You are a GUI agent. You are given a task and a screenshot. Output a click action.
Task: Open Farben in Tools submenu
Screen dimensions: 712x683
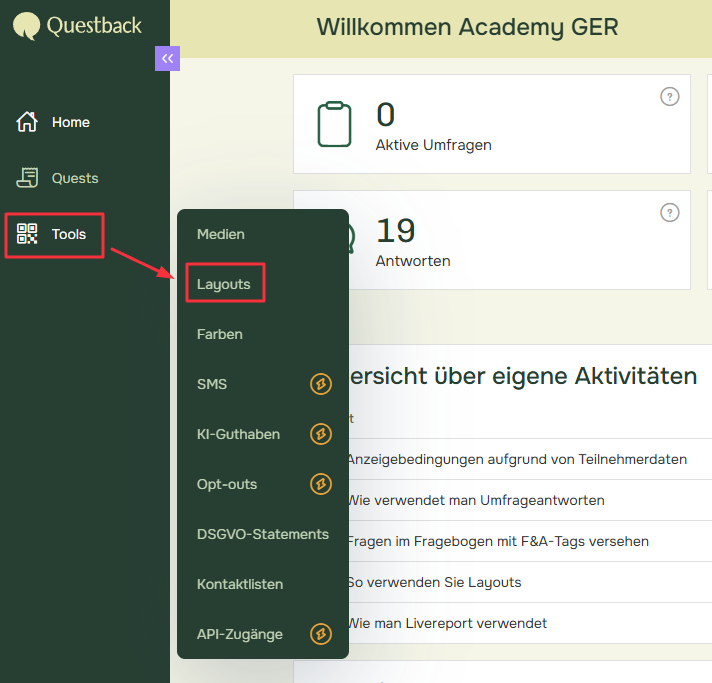(x=220, y=334)
